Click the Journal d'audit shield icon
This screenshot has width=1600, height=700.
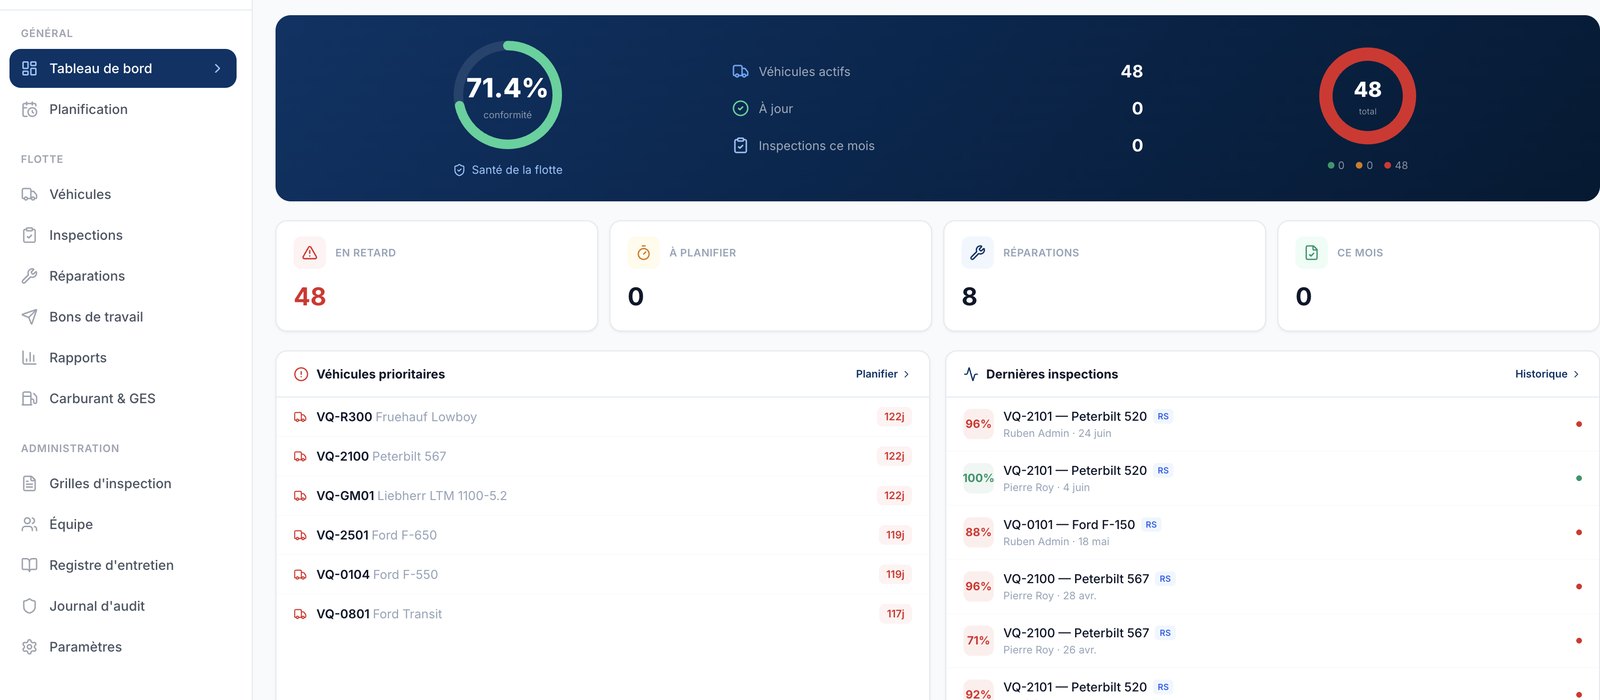point(29,606)
